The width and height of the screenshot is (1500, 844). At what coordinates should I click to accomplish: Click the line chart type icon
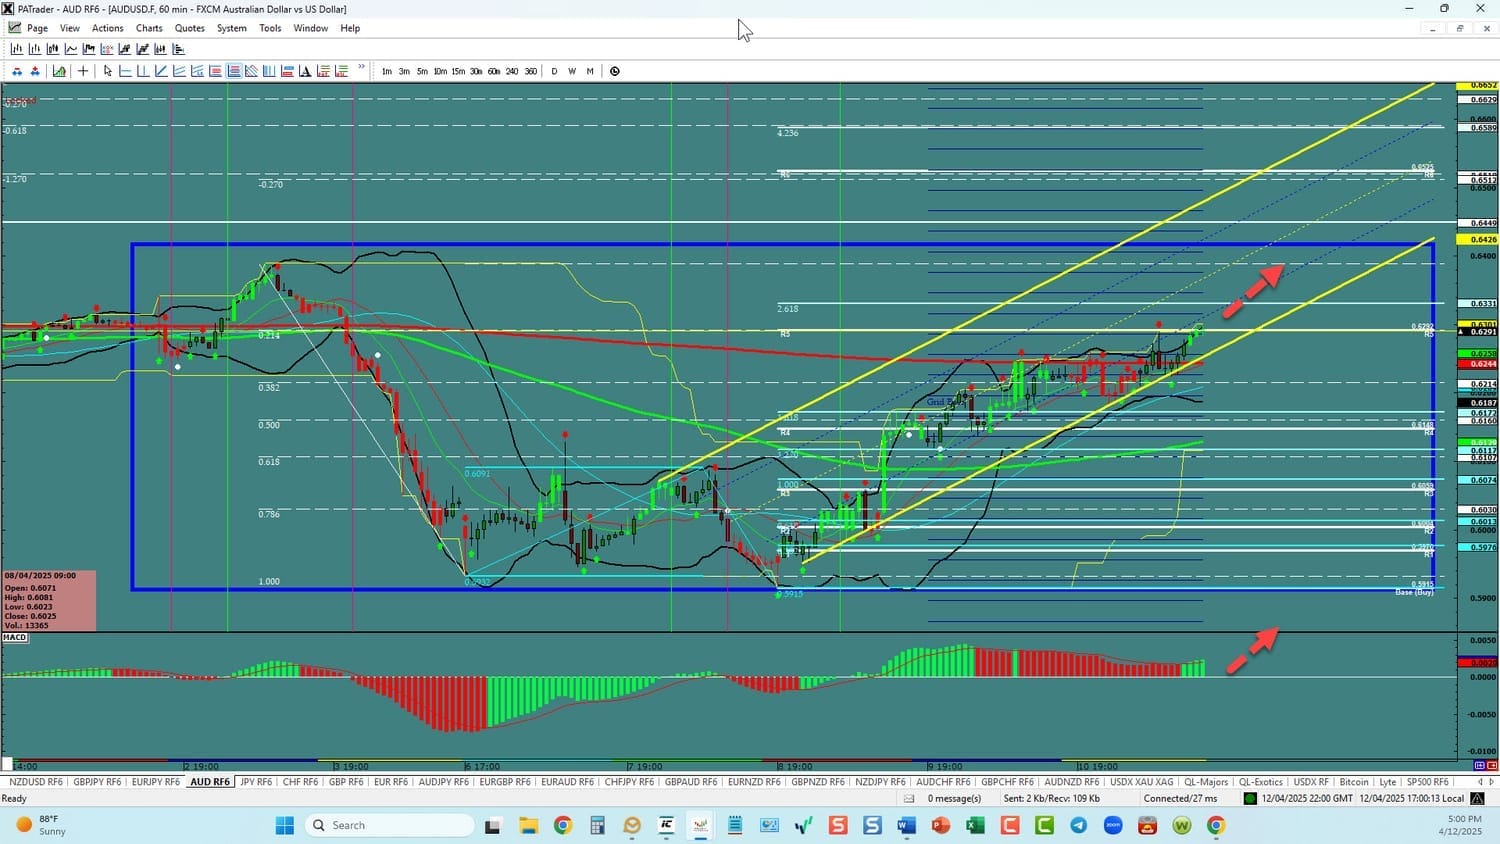click(x=71, y=49)
